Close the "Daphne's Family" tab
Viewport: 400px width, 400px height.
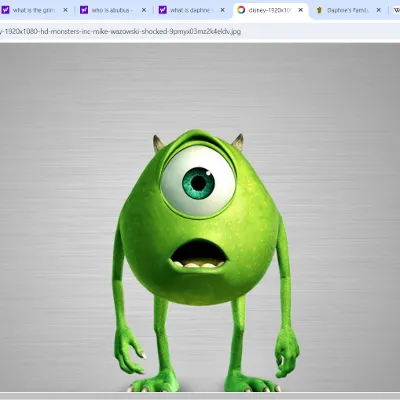tap(379, 10)
